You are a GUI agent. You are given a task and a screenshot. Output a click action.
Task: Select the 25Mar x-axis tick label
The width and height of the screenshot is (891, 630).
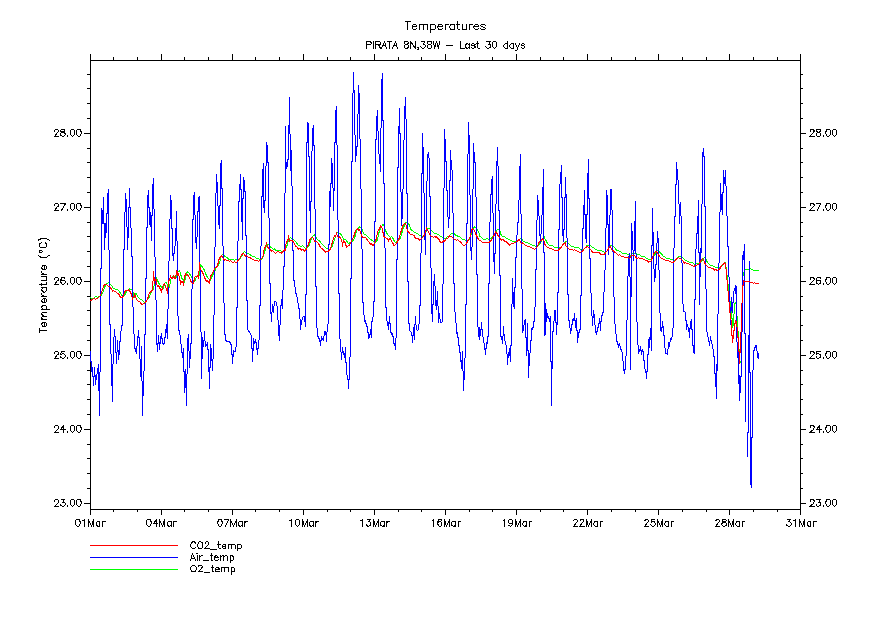[658, 522]
